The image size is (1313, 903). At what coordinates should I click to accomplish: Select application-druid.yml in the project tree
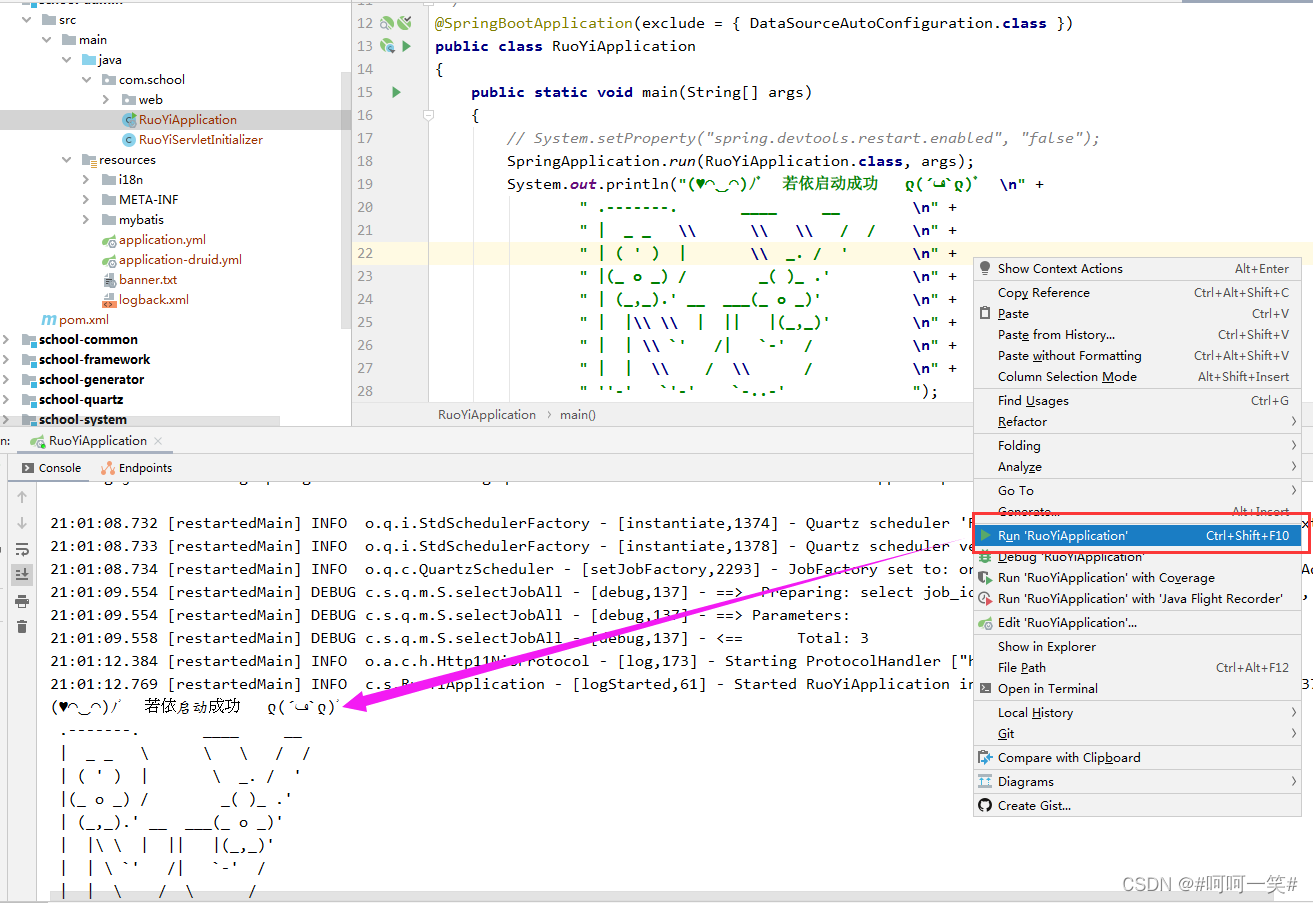180,260
